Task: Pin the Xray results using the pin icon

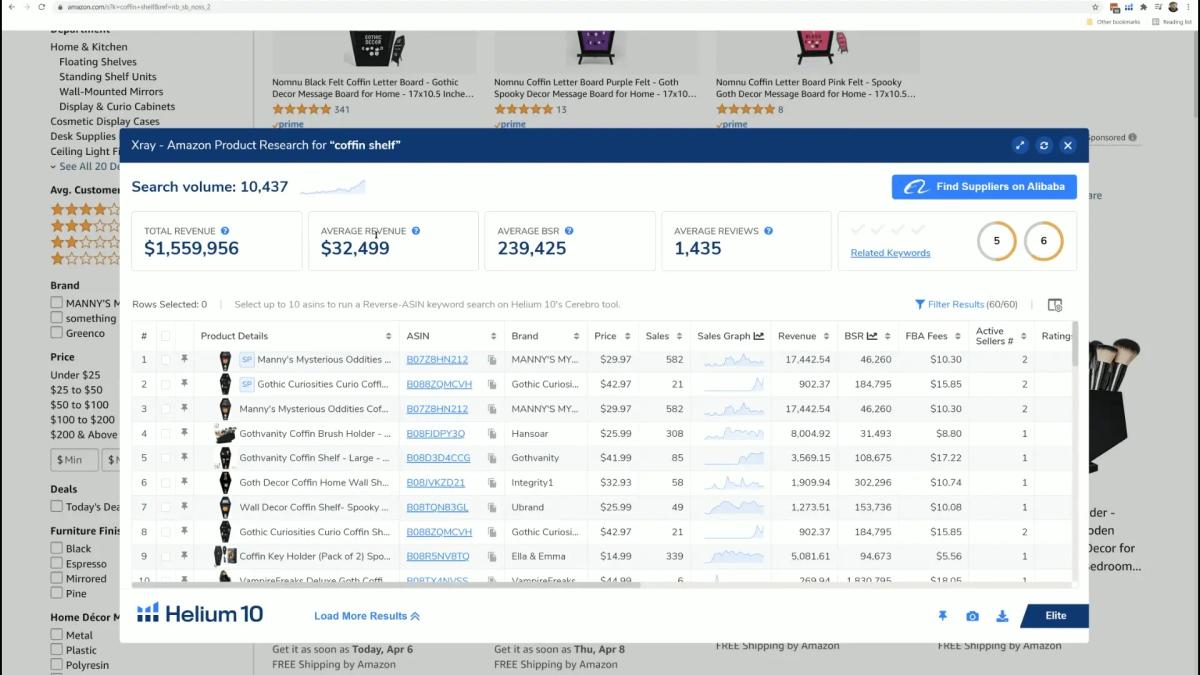Action: (941, 616)
